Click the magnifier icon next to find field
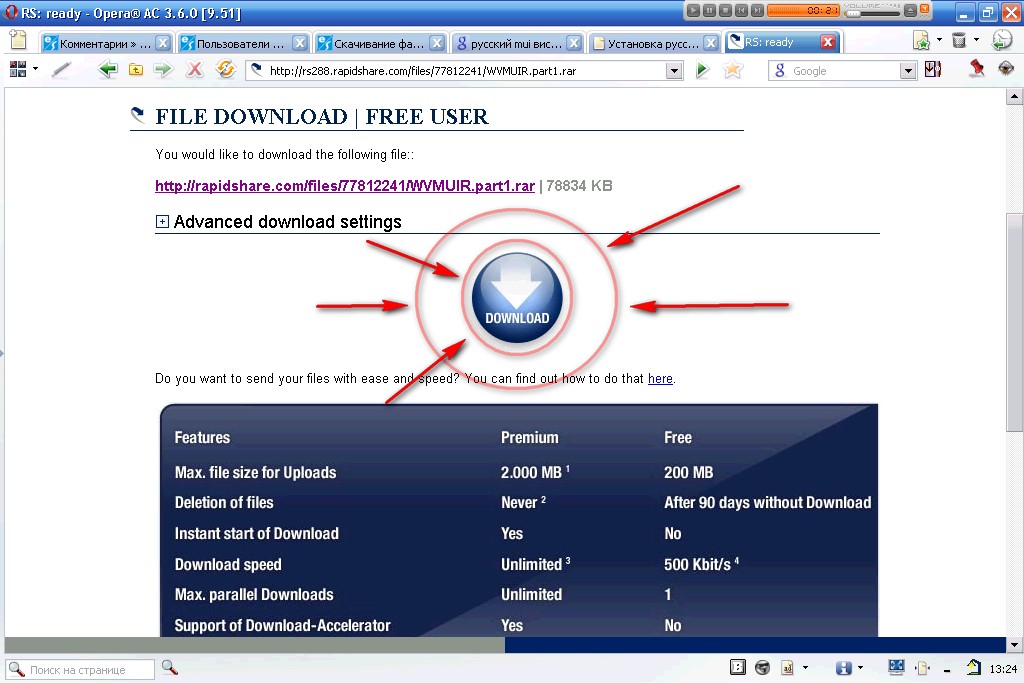Viewport: 1024px width, 683px height. tap(170, 667)
